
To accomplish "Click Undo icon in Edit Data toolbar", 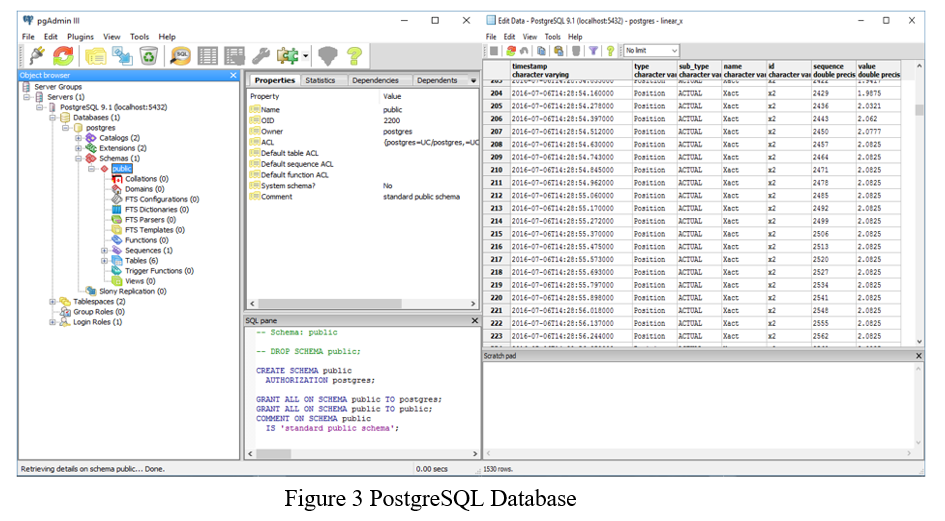I will [524, 51].
